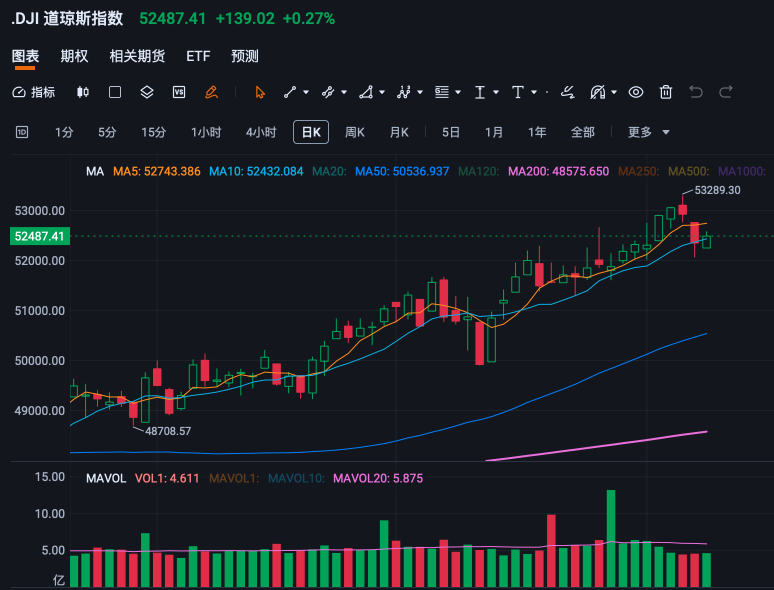774x590 pixels.
Task: Select the parallel channel drawing tool
Action: click(x=328, y=92)
